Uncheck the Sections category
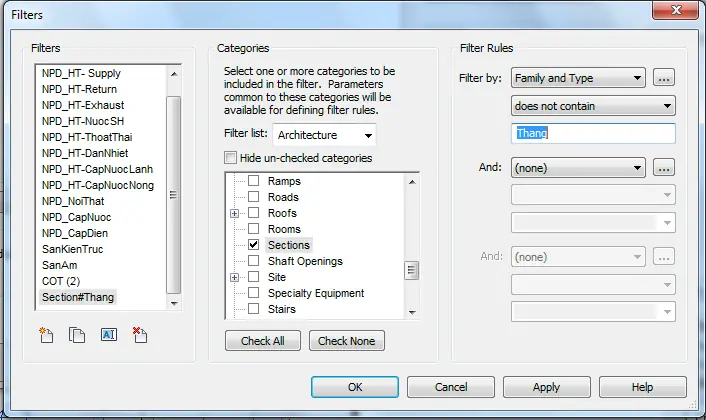The image size is (706, 420). [254, 245]
